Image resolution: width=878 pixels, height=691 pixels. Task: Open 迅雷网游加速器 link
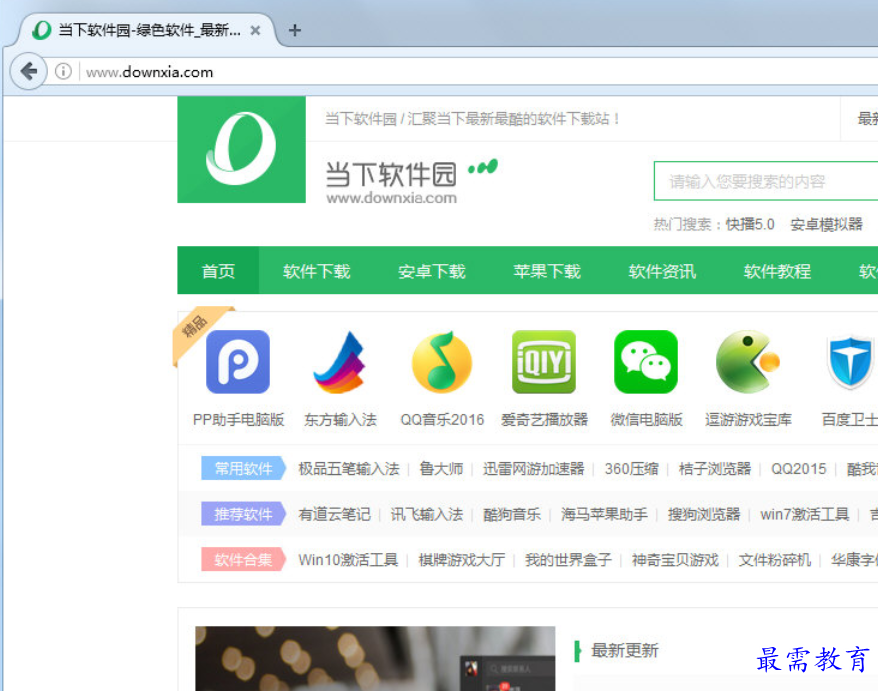(x=534, y=469)
